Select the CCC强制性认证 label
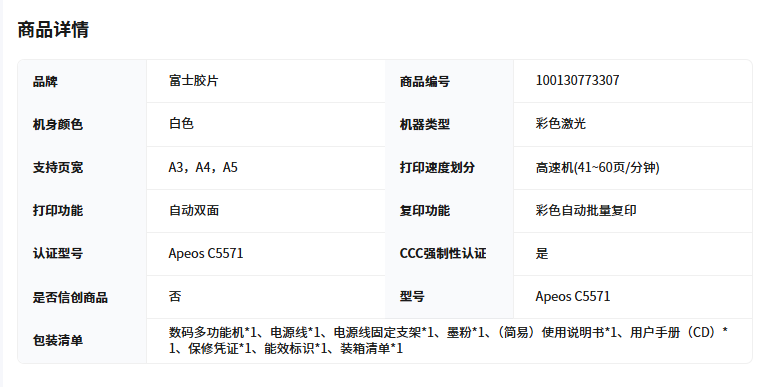This screenshot has width=767, height=387. point(443,253)
